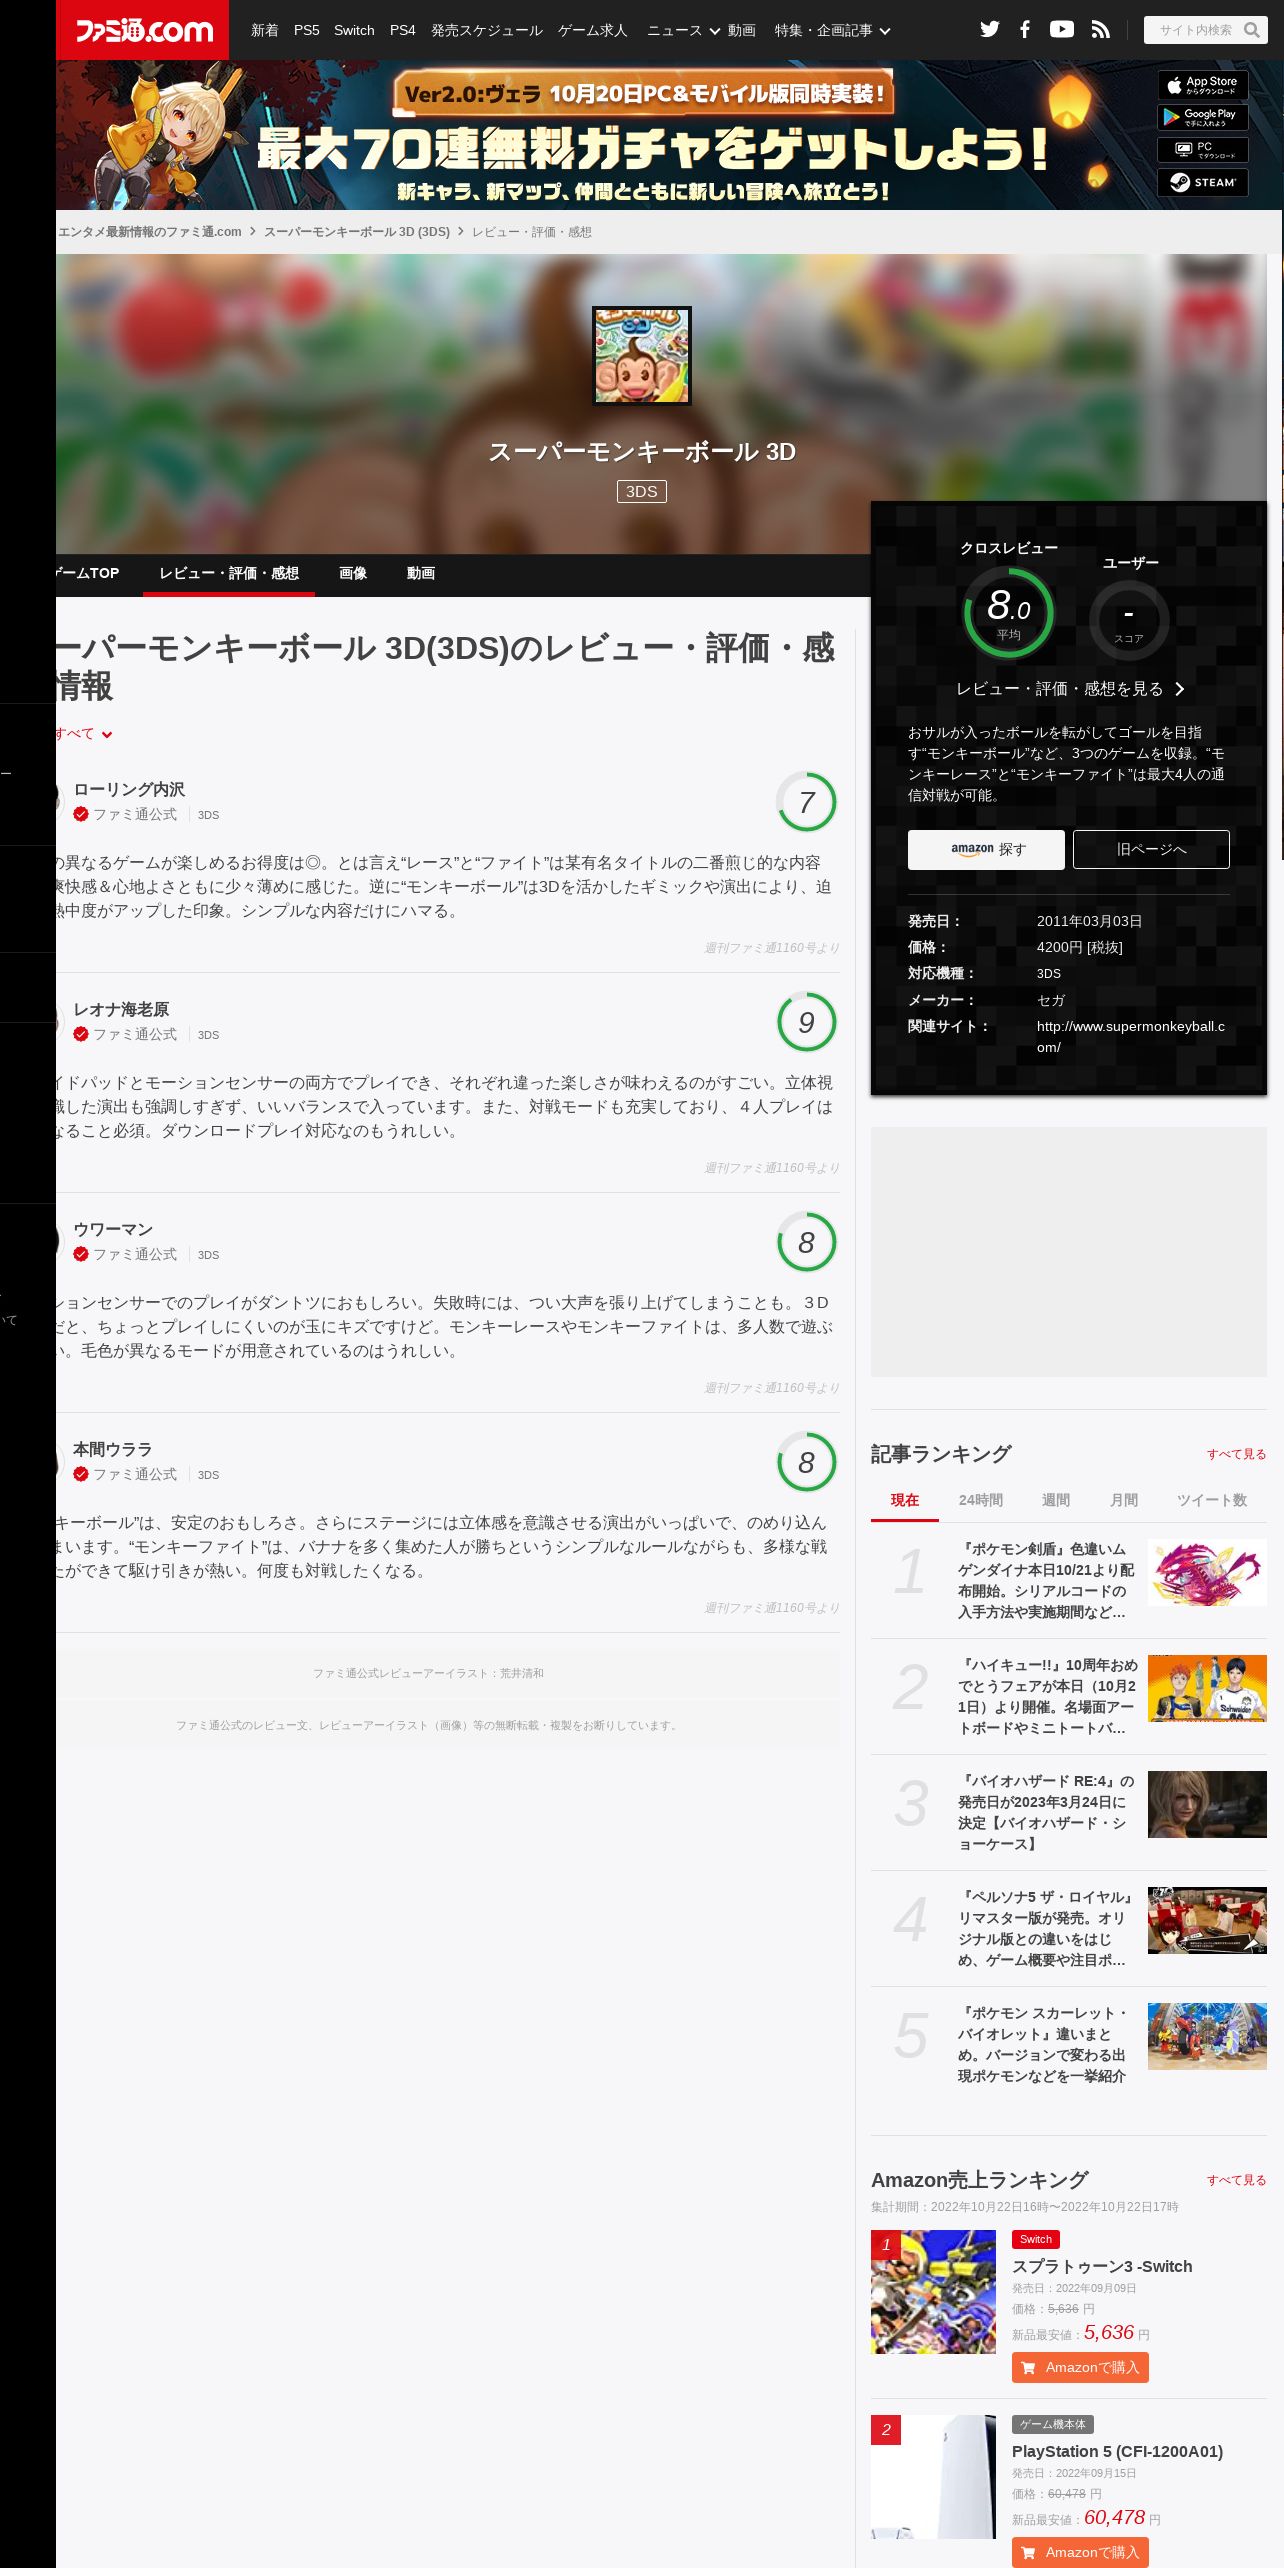
Task: Click the STEAM badge in banner
Action: pos(1203,182)
